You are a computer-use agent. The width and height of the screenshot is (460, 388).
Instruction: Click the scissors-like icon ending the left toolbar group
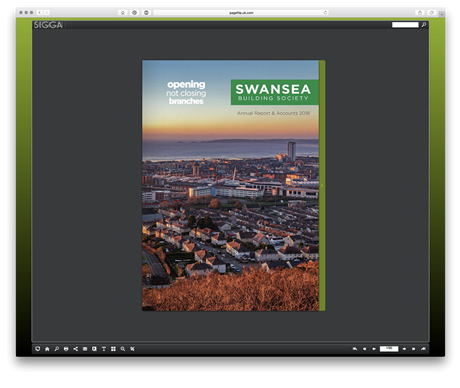pyautogui.click(x=132, y=349)
